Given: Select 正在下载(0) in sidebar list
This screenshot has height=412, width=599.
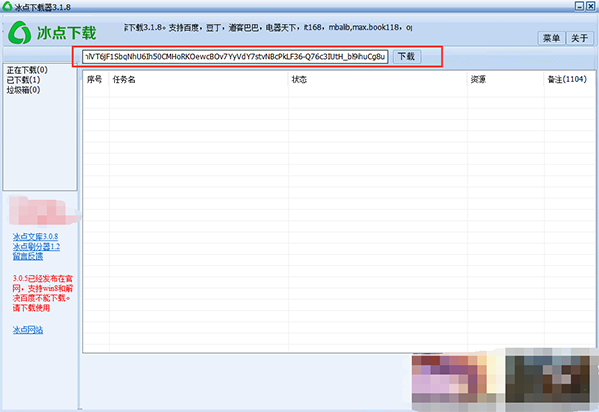Looking at the screenshot, I should (27, 70).
